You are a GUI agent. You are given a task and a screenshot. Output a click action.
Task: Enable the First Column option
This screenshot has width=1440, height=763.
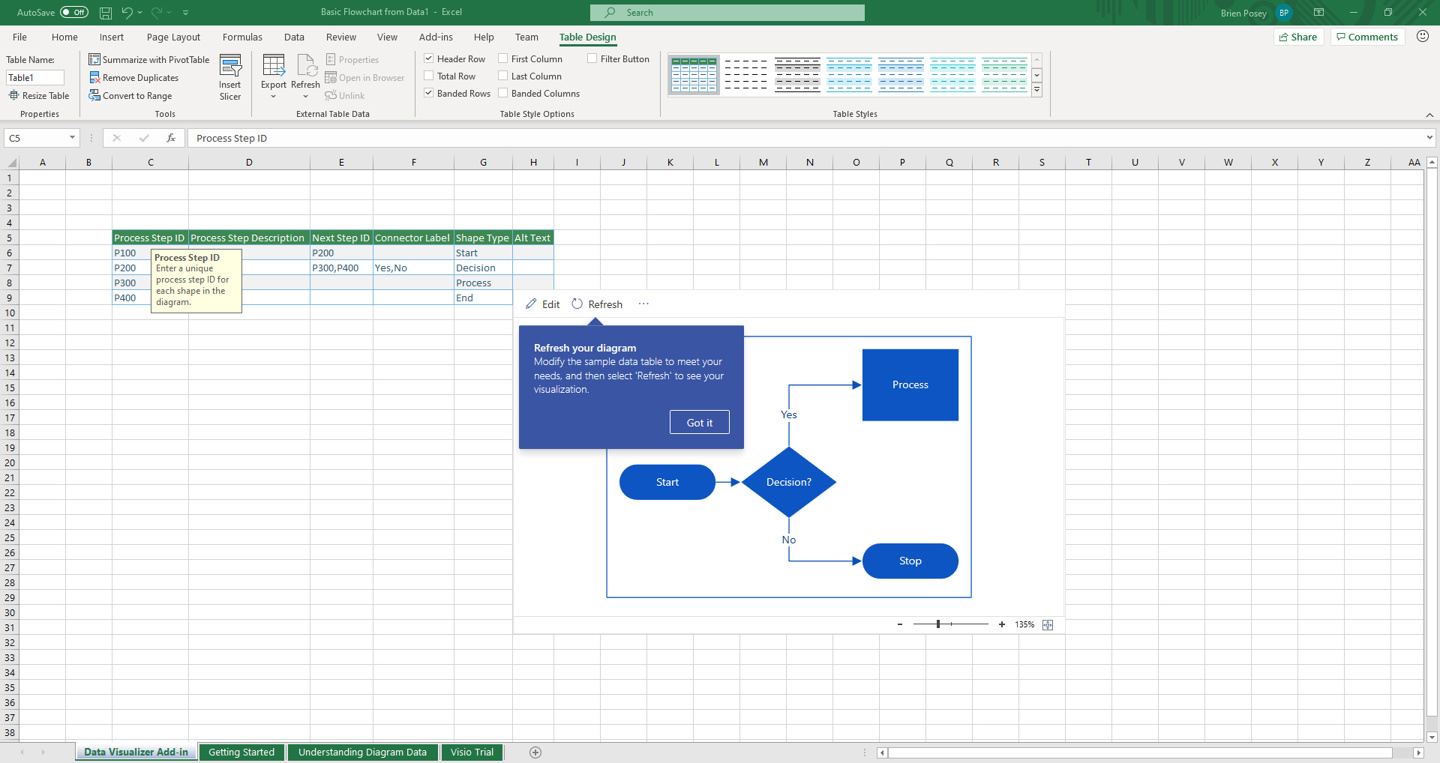tap(504, 58)
